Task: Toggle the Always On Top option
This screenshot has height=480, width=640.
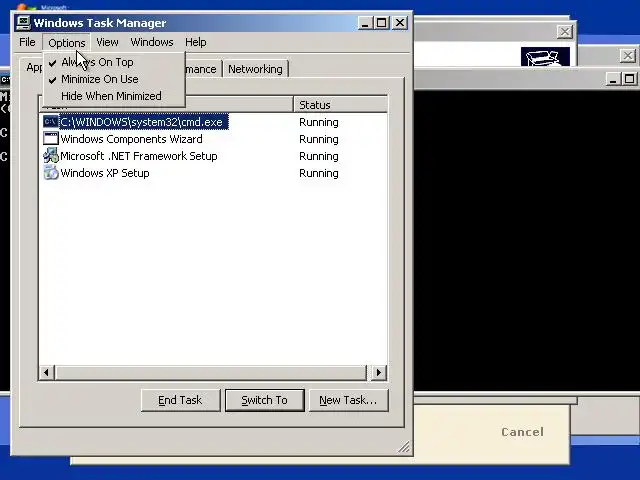Action: [114, 62]
